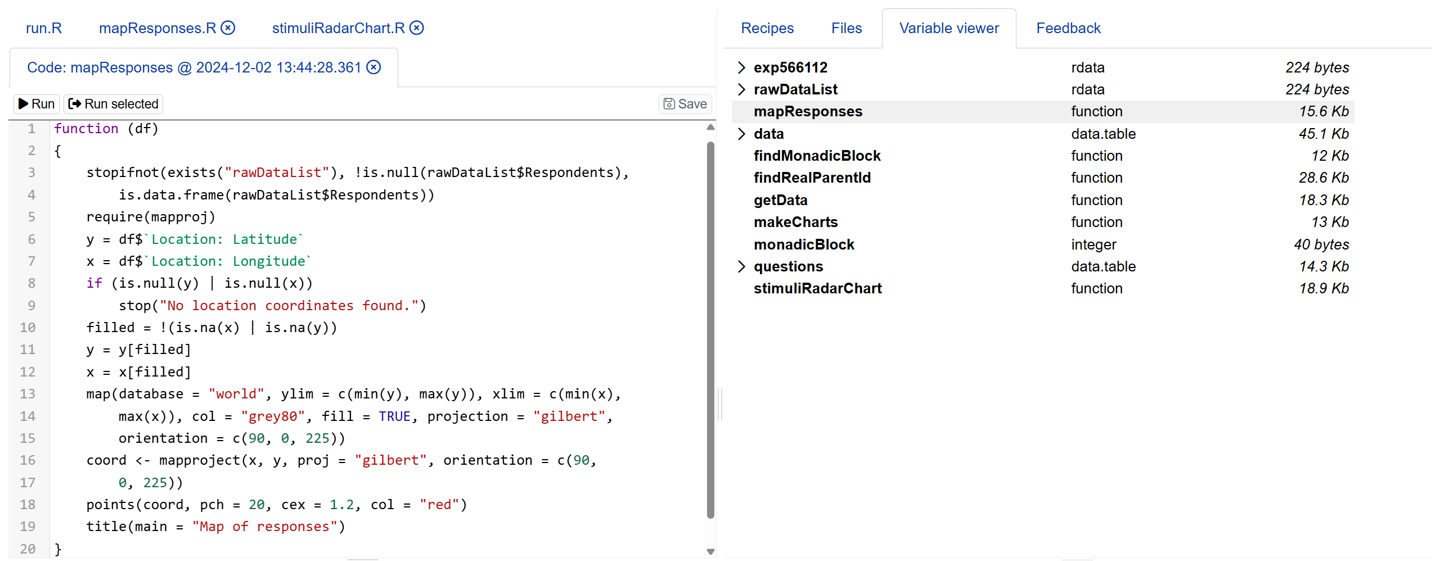
Task: Expand the data variable row
Action: 741,134
